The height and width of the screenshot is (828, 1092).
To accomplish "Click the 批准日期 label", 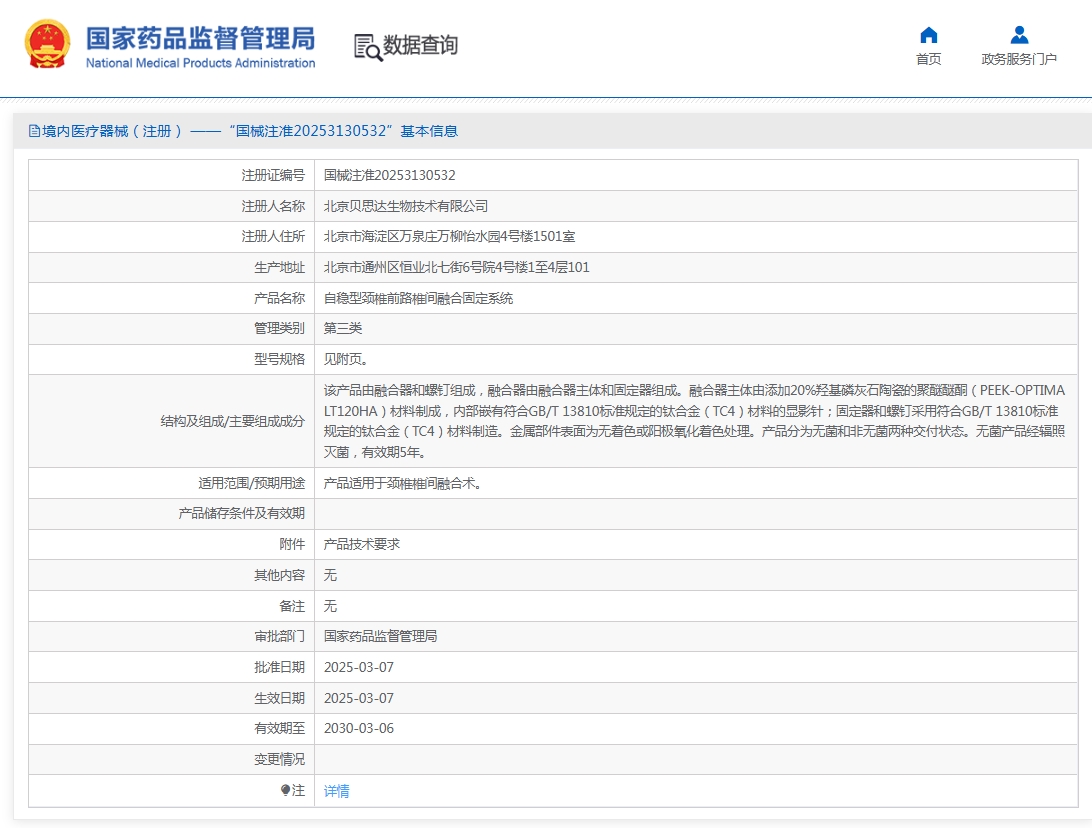I will click(279, 667).
